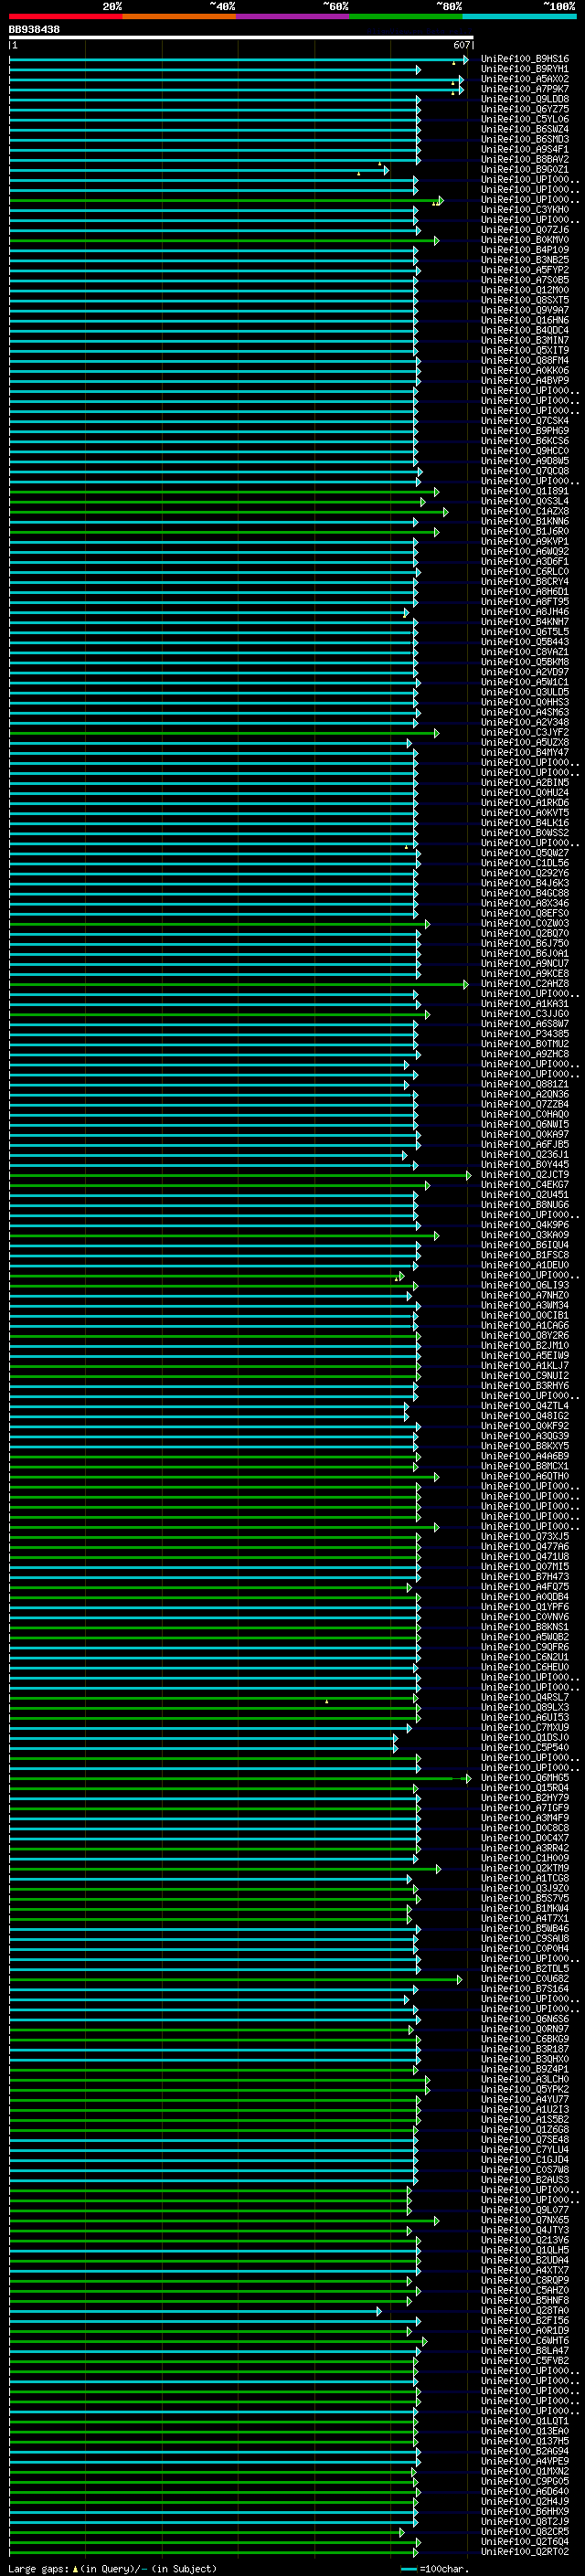
Task: Select hit UniRef100_A8FT95
Action: [525, 601]
